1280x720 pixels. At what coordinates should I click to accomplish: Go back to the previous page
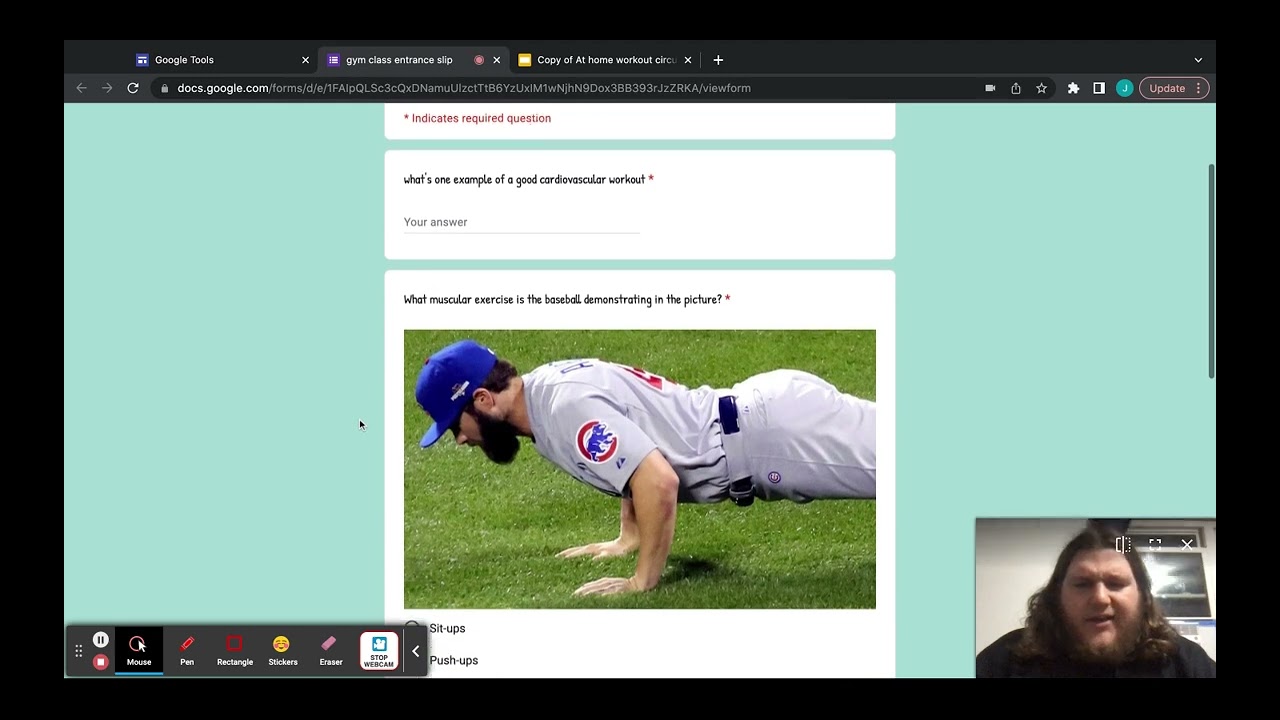point(82,88)
